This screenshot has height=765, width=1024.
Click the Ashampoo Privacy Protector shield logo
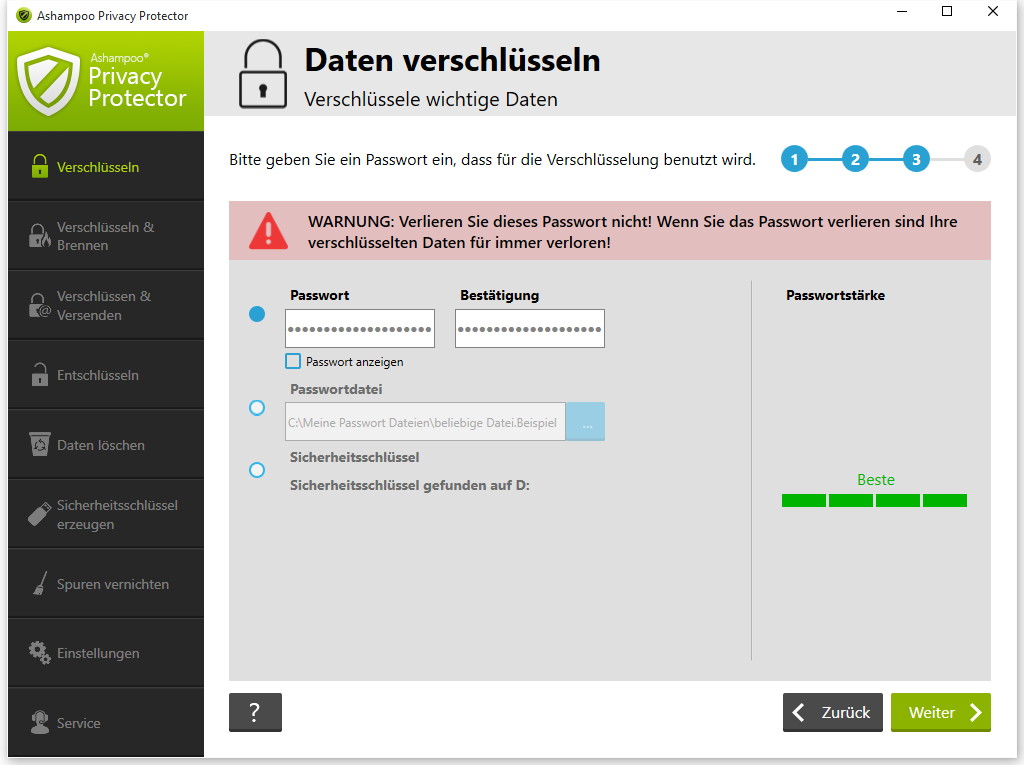[x=48, y=81]
